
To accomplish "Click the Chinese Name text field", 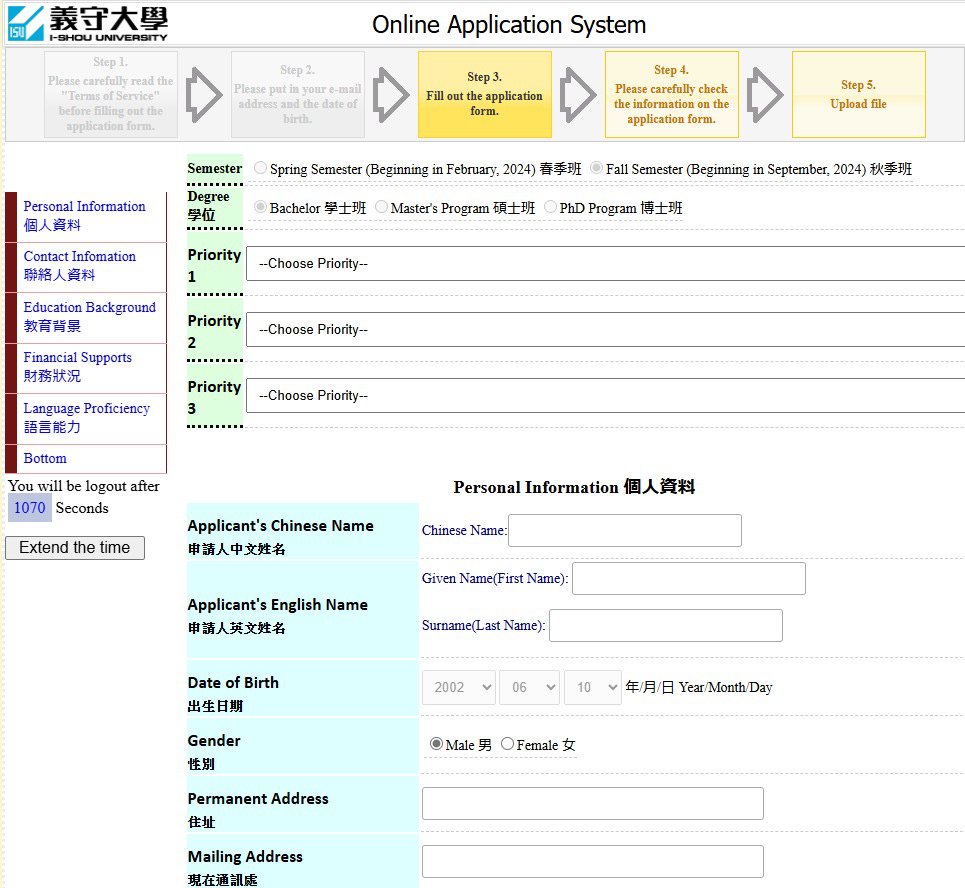I will tap(625, 531).
